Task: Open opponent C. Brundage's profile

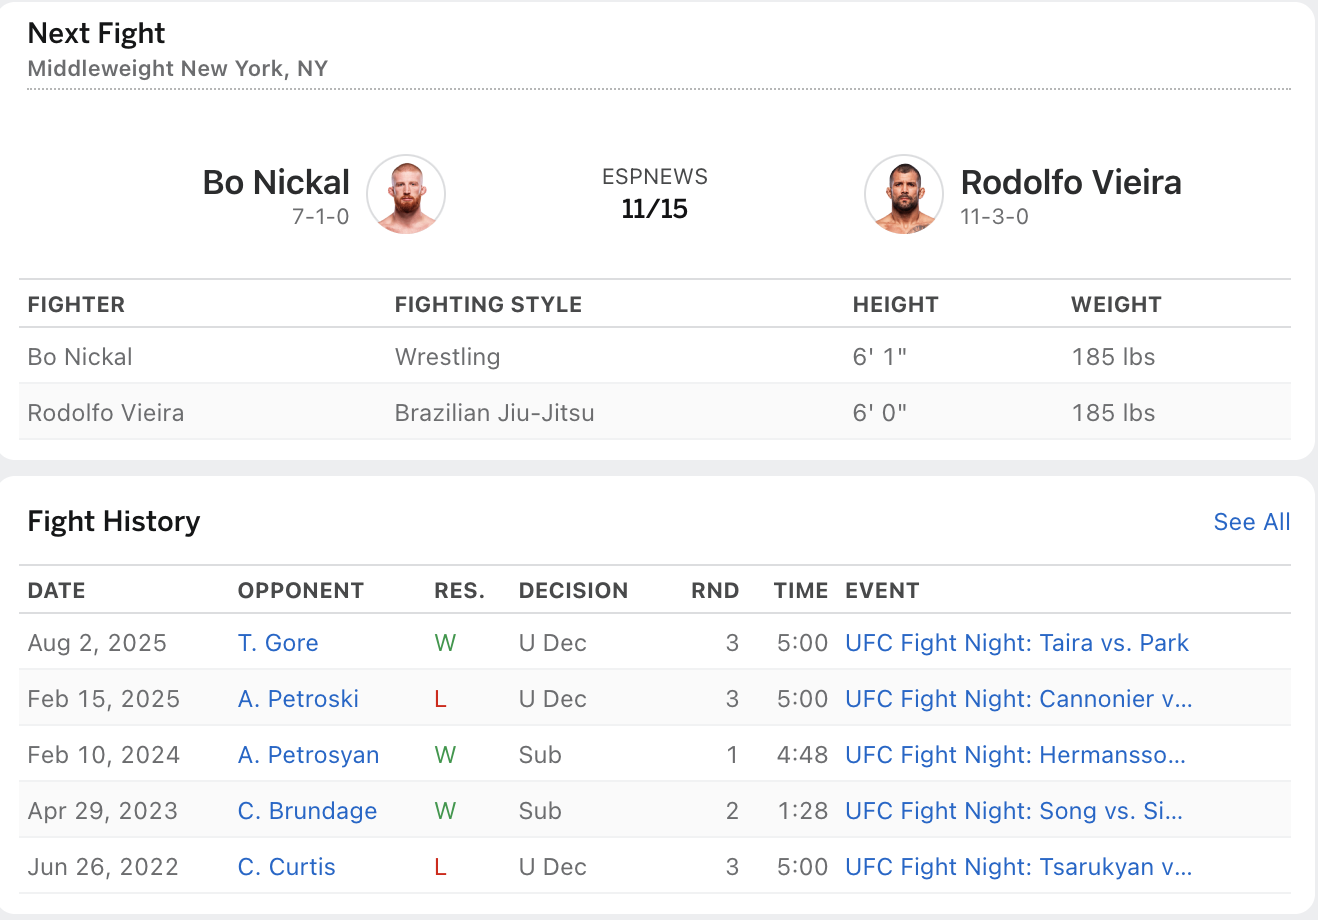Action: 307,811
